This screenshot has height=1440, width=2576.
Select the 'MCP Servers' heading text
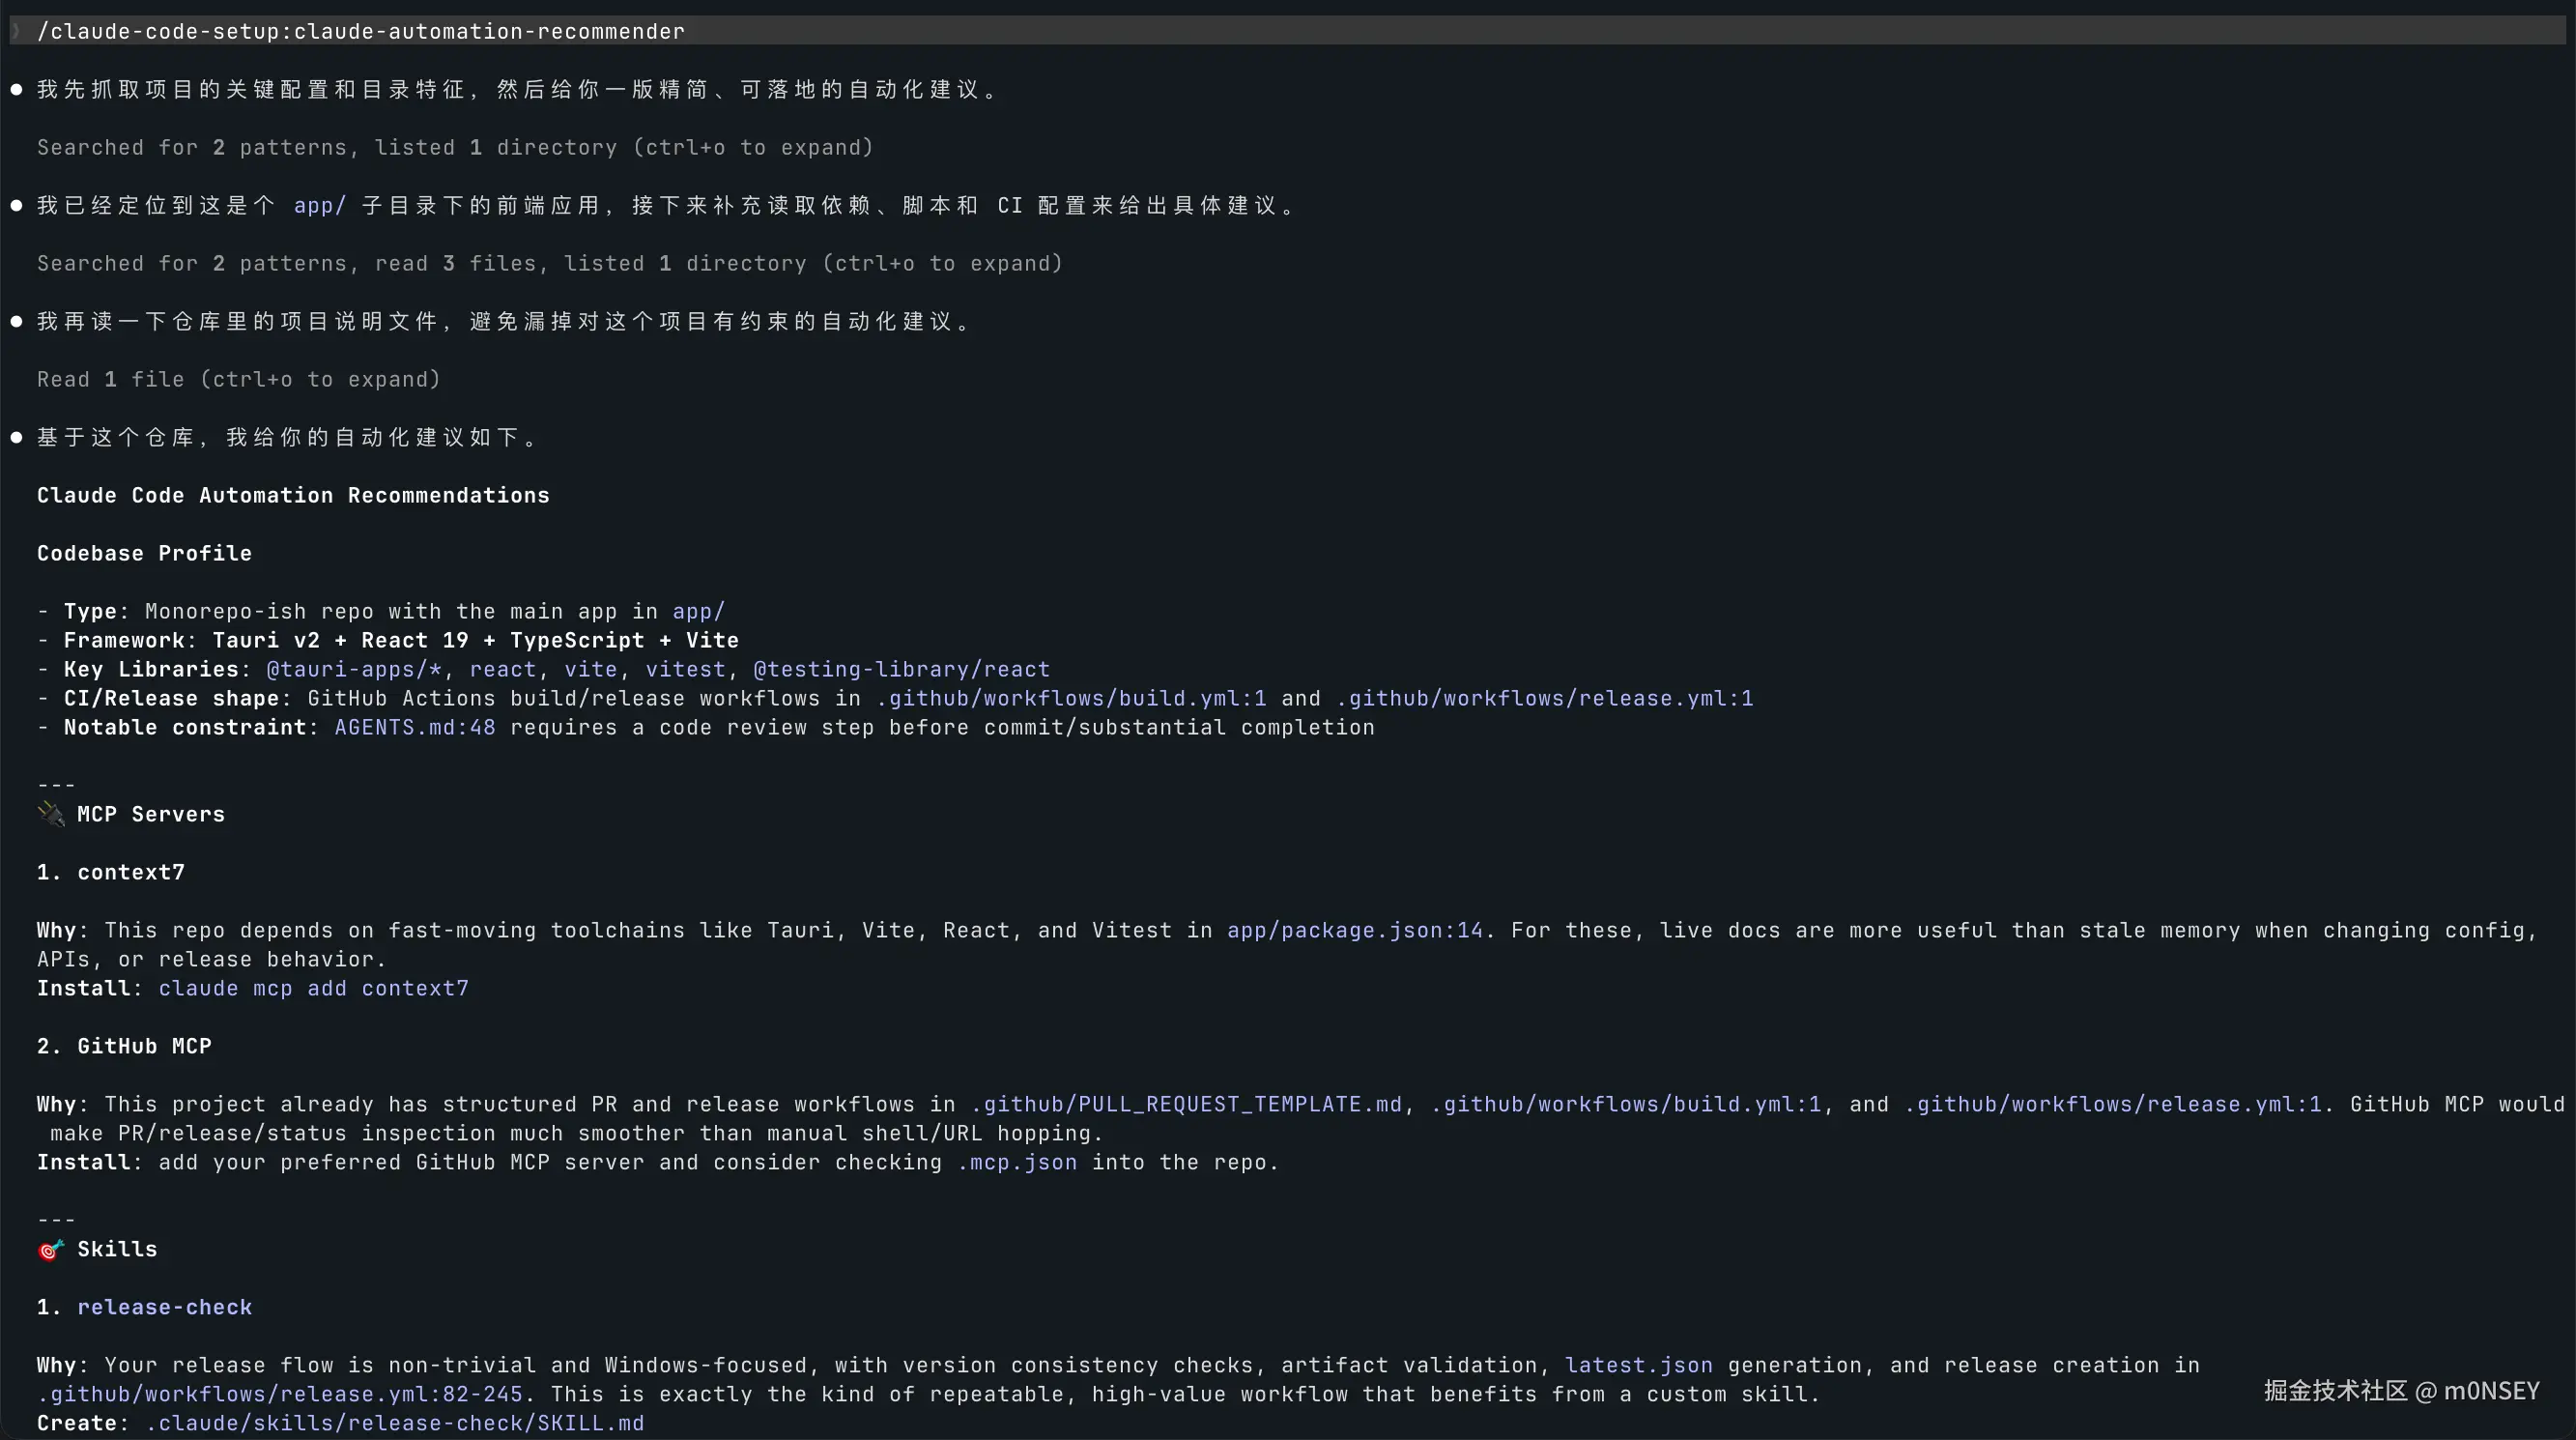(x=151, y=815)
